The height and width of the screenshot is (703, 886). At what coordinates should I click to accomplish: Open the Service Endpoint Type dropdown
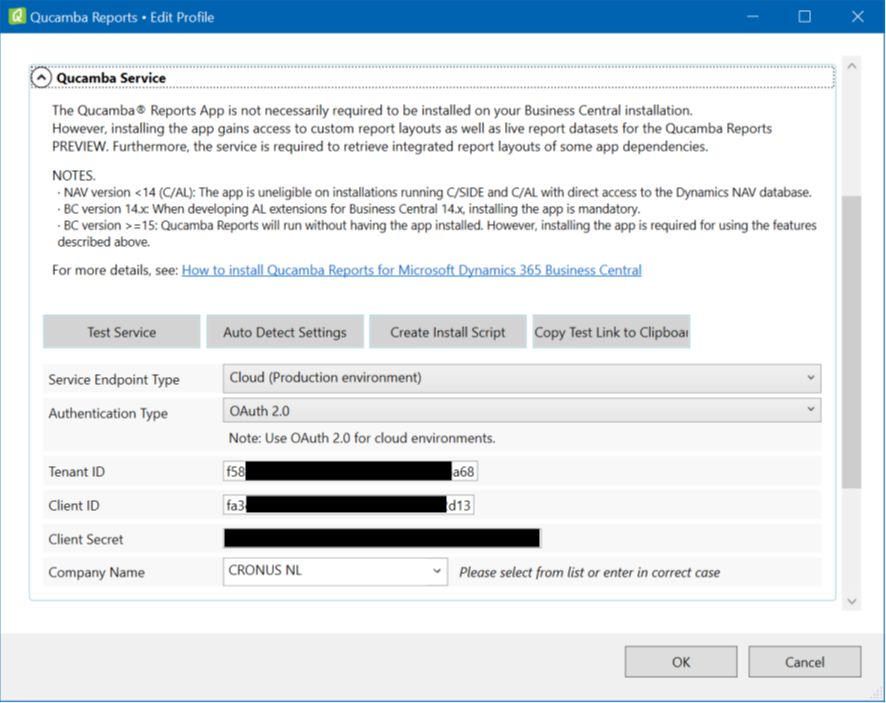522,378
